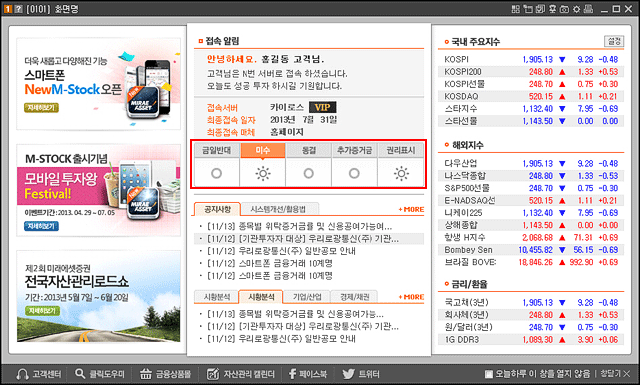Click the magnifier icon for 클릭도우미

click(80, 373)
